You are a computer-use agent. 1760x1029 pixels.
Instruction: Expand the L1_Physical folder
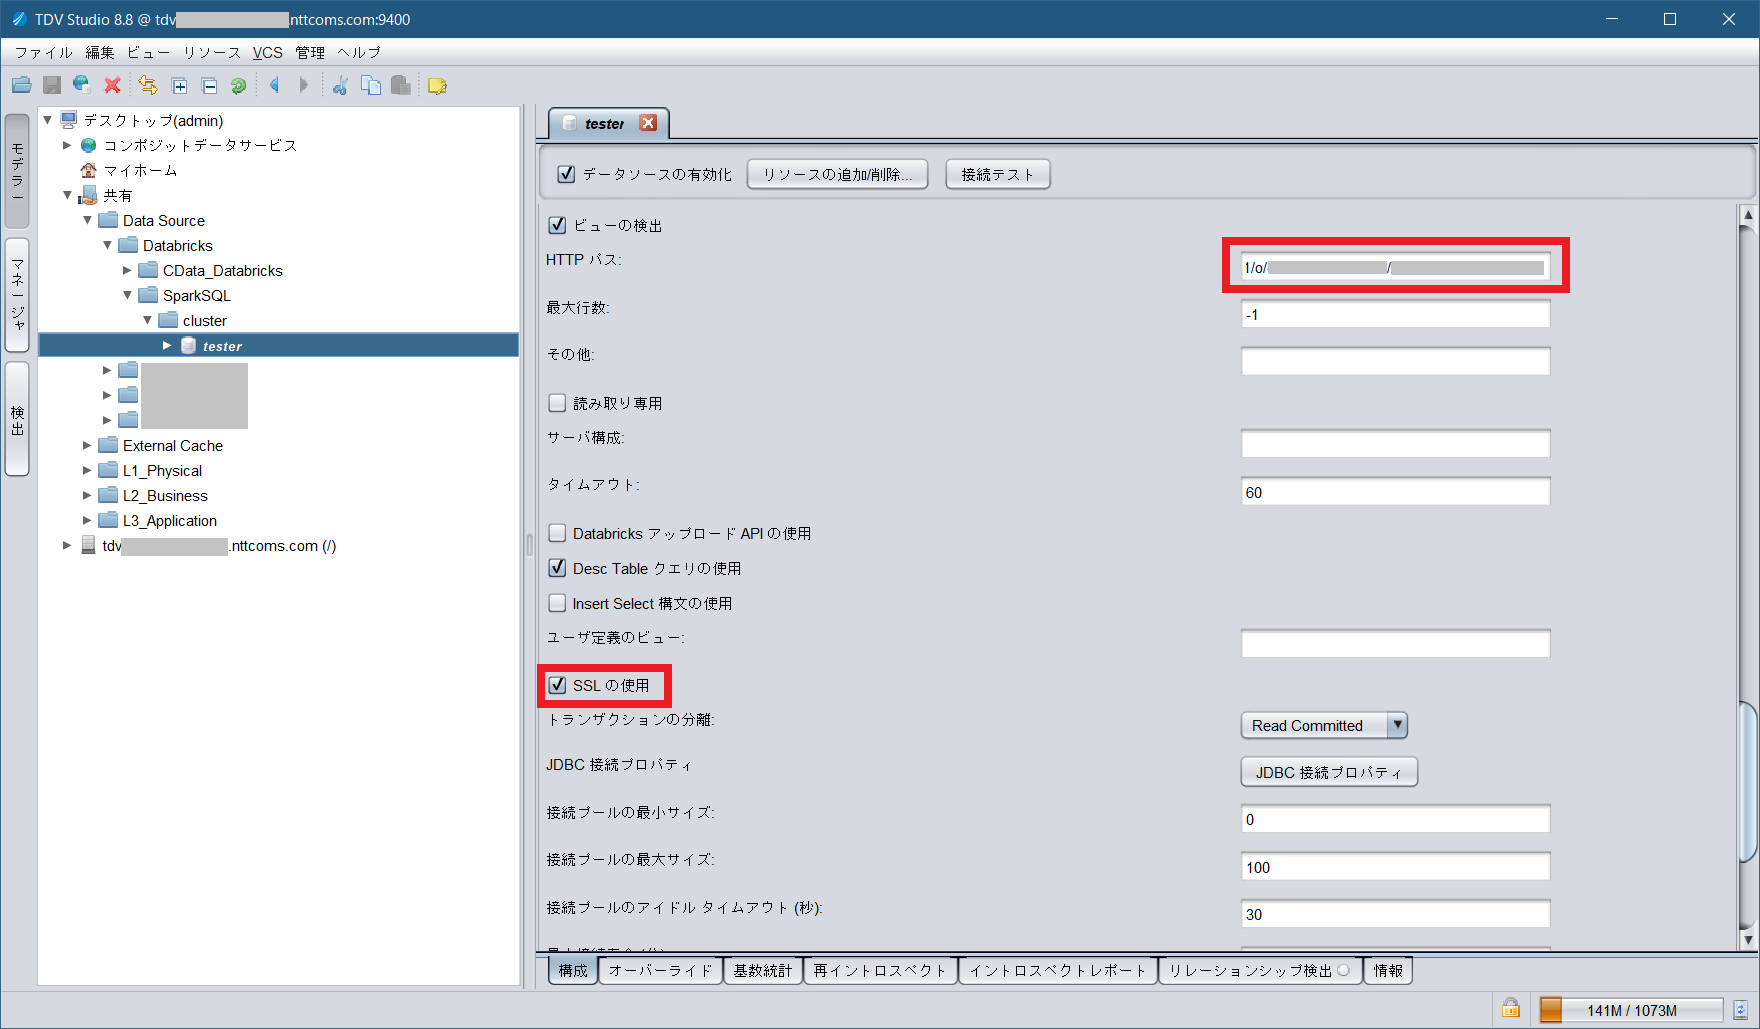(x=87, y=470)
